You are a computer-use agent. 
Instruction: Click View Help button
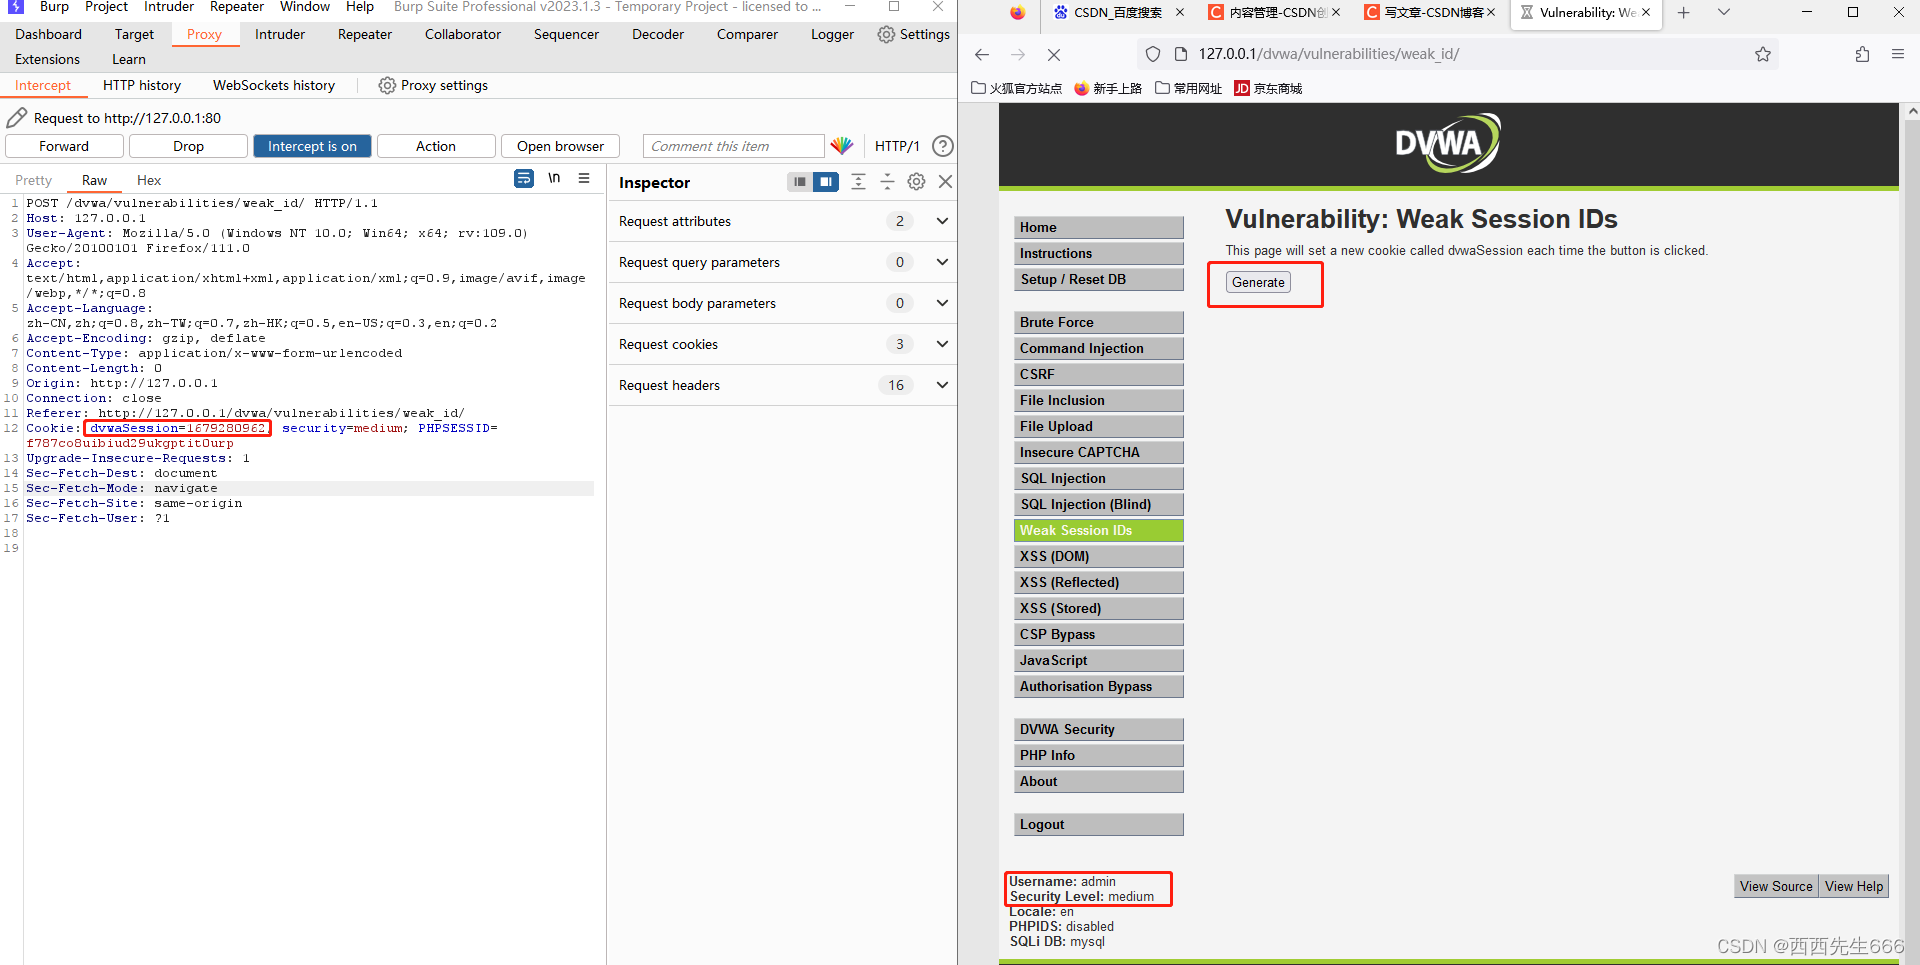1854,886
